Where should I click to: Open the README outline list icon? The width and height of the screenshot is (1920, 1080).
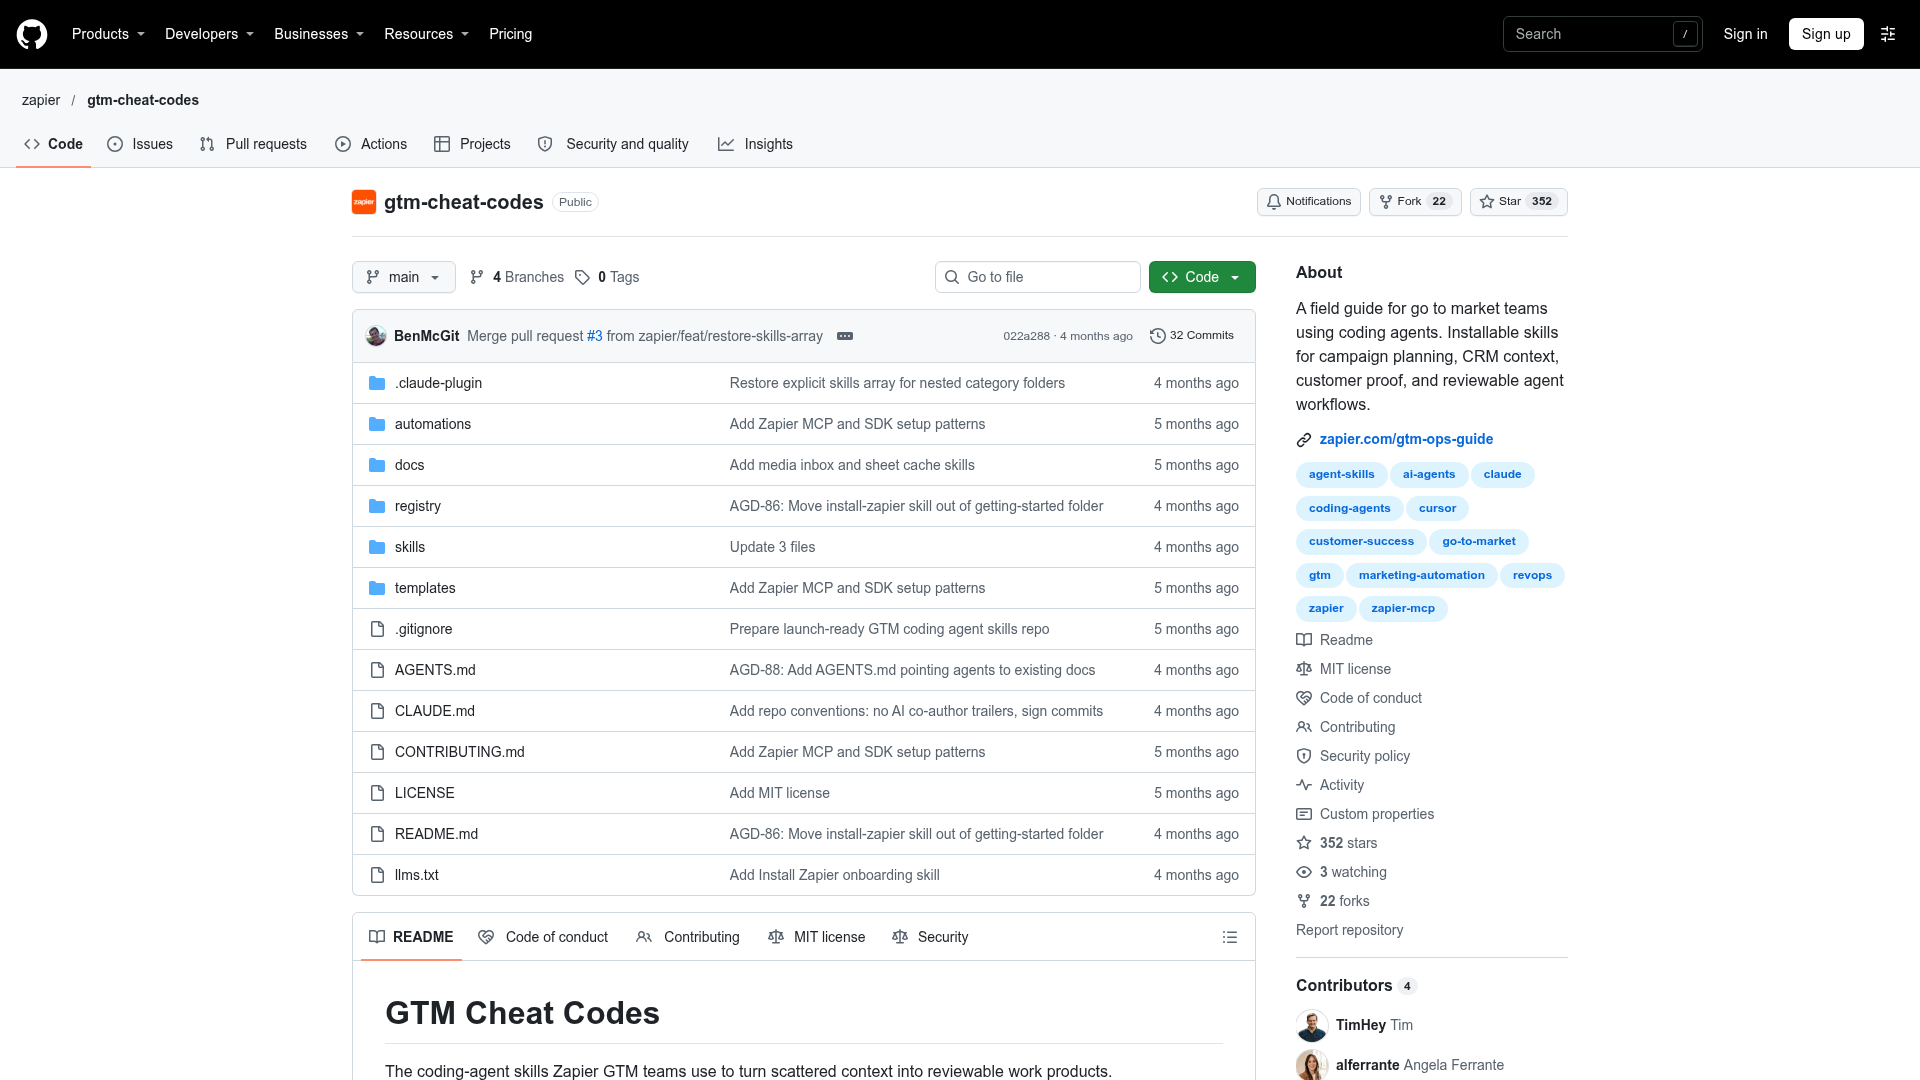click(1230, 937)
